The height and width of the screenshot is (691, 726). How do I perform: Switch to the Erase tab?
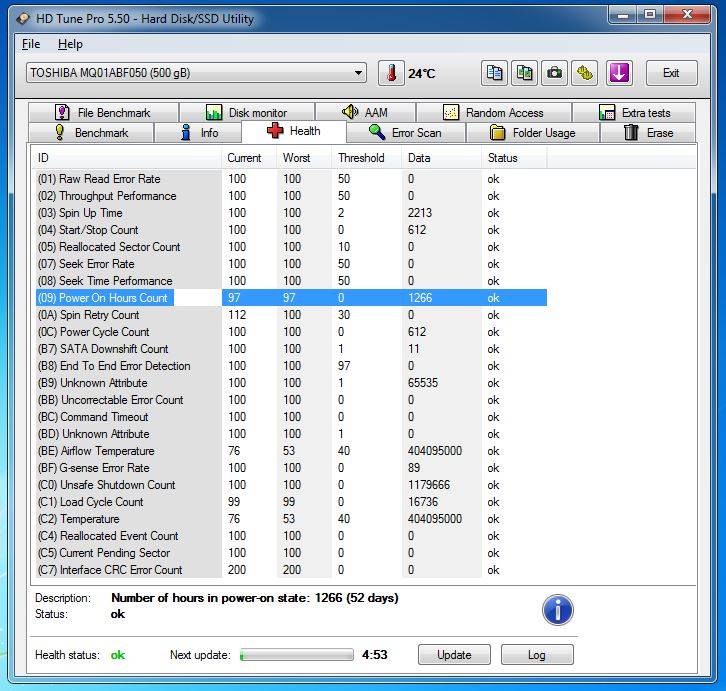click(x=648, y=133)
